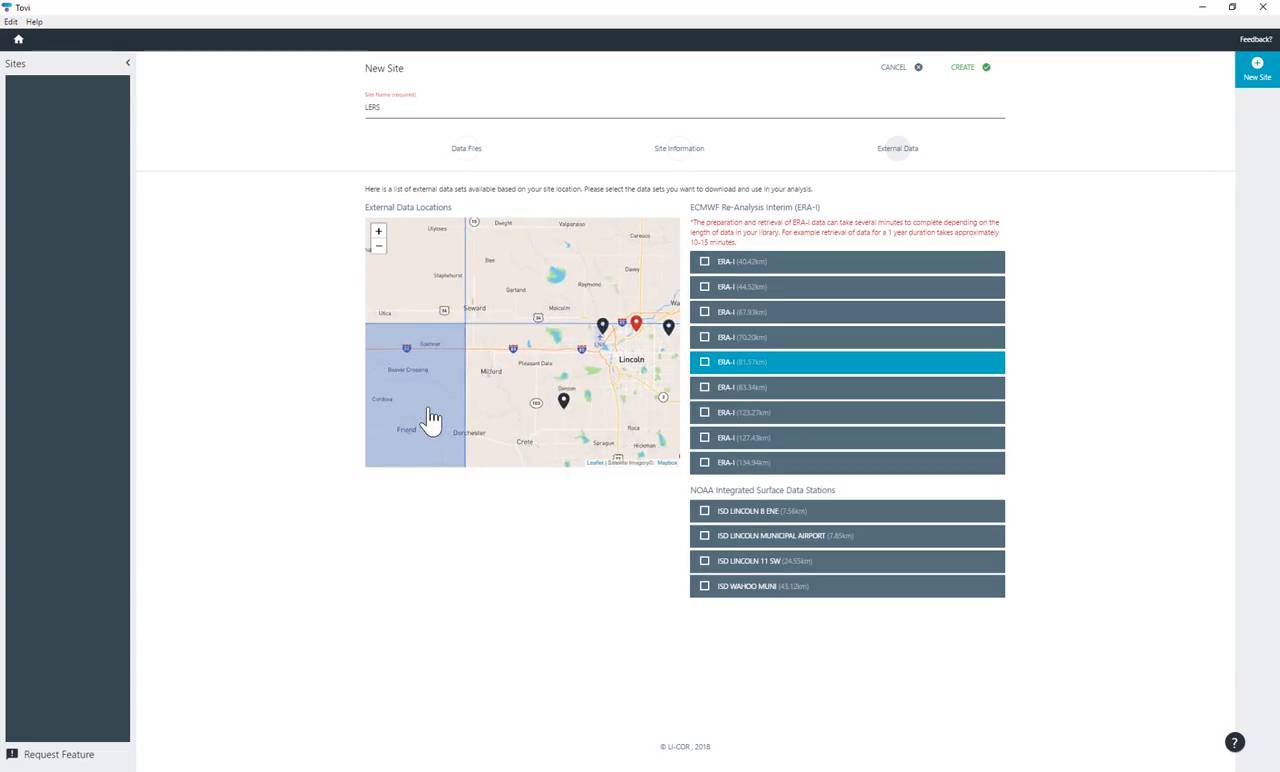The width and height of the screenshot is (1280, 772).
Task: Check the ERA-I 134.94km data set
Action: click(x=705, y=462)
